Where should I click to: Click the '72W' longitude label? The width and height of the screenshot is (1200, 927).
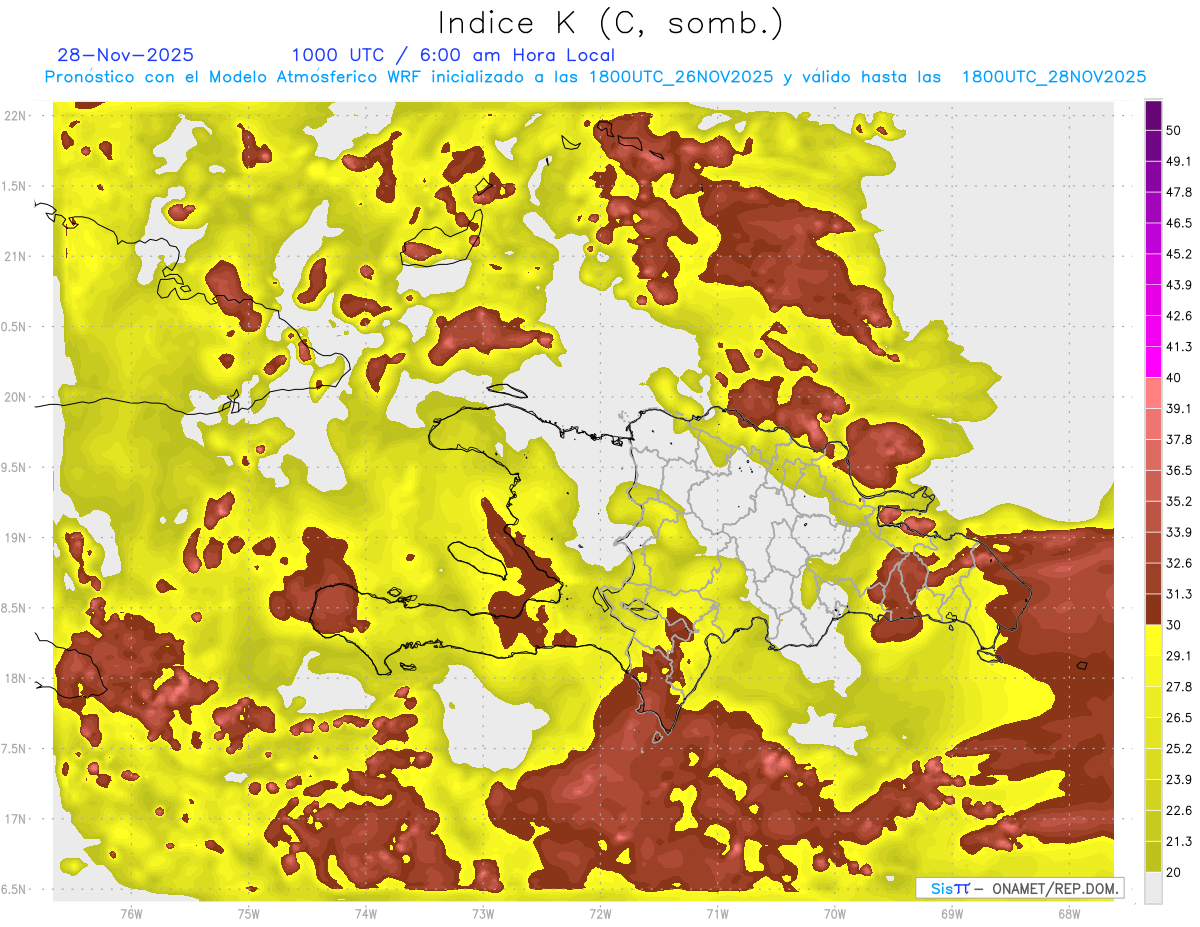[x=600, y=913]
